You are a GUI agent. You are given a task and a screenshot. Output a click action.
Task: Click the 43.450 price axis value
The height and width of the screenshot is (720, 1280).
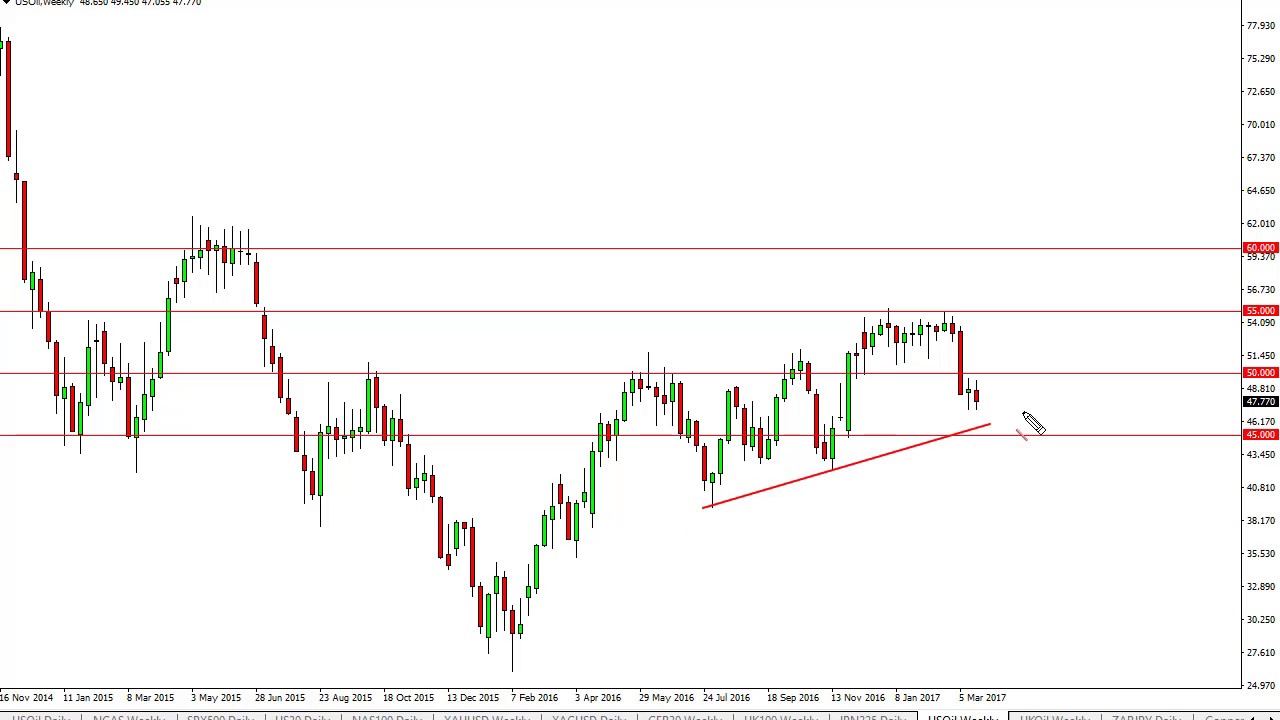[x=1261, y=454]
